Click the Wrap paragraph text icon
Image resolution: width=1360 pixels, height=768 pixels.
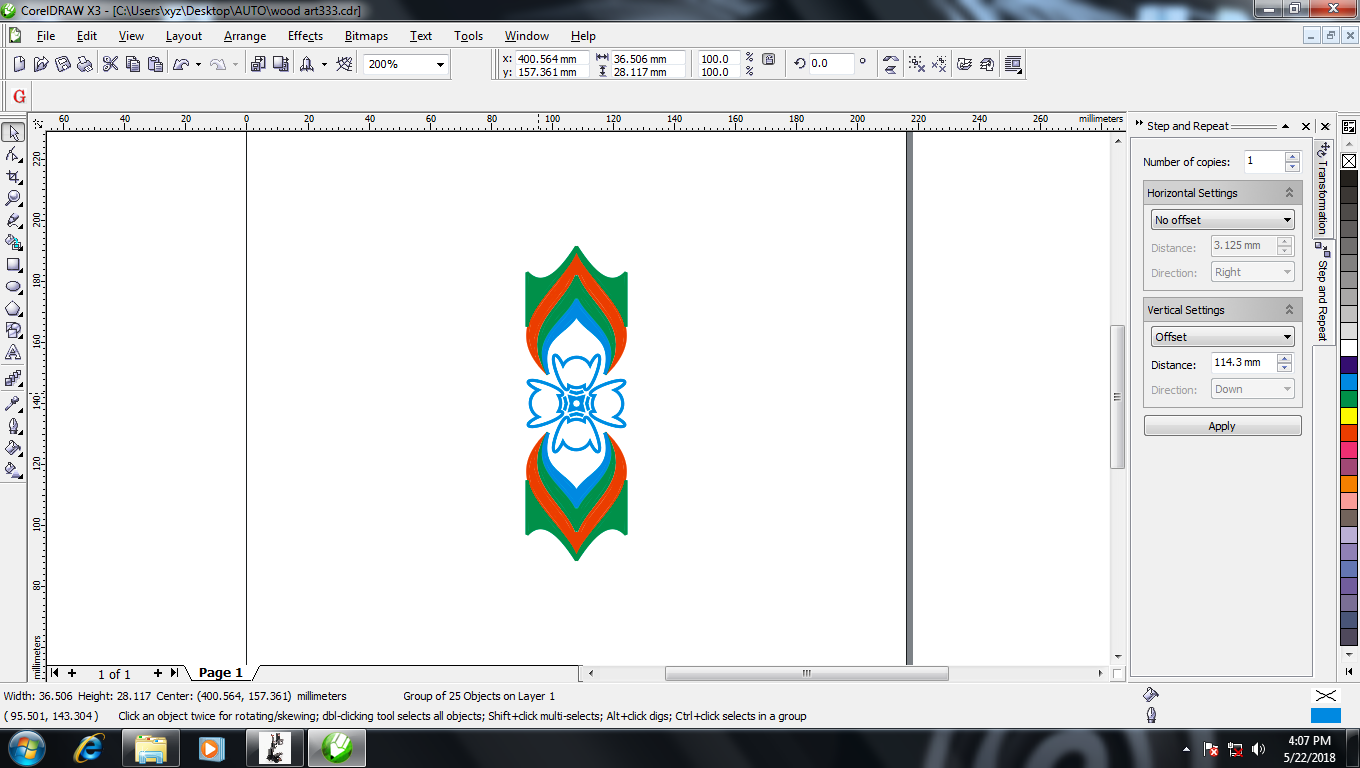pyautogui.click(x=1013, y=64)
